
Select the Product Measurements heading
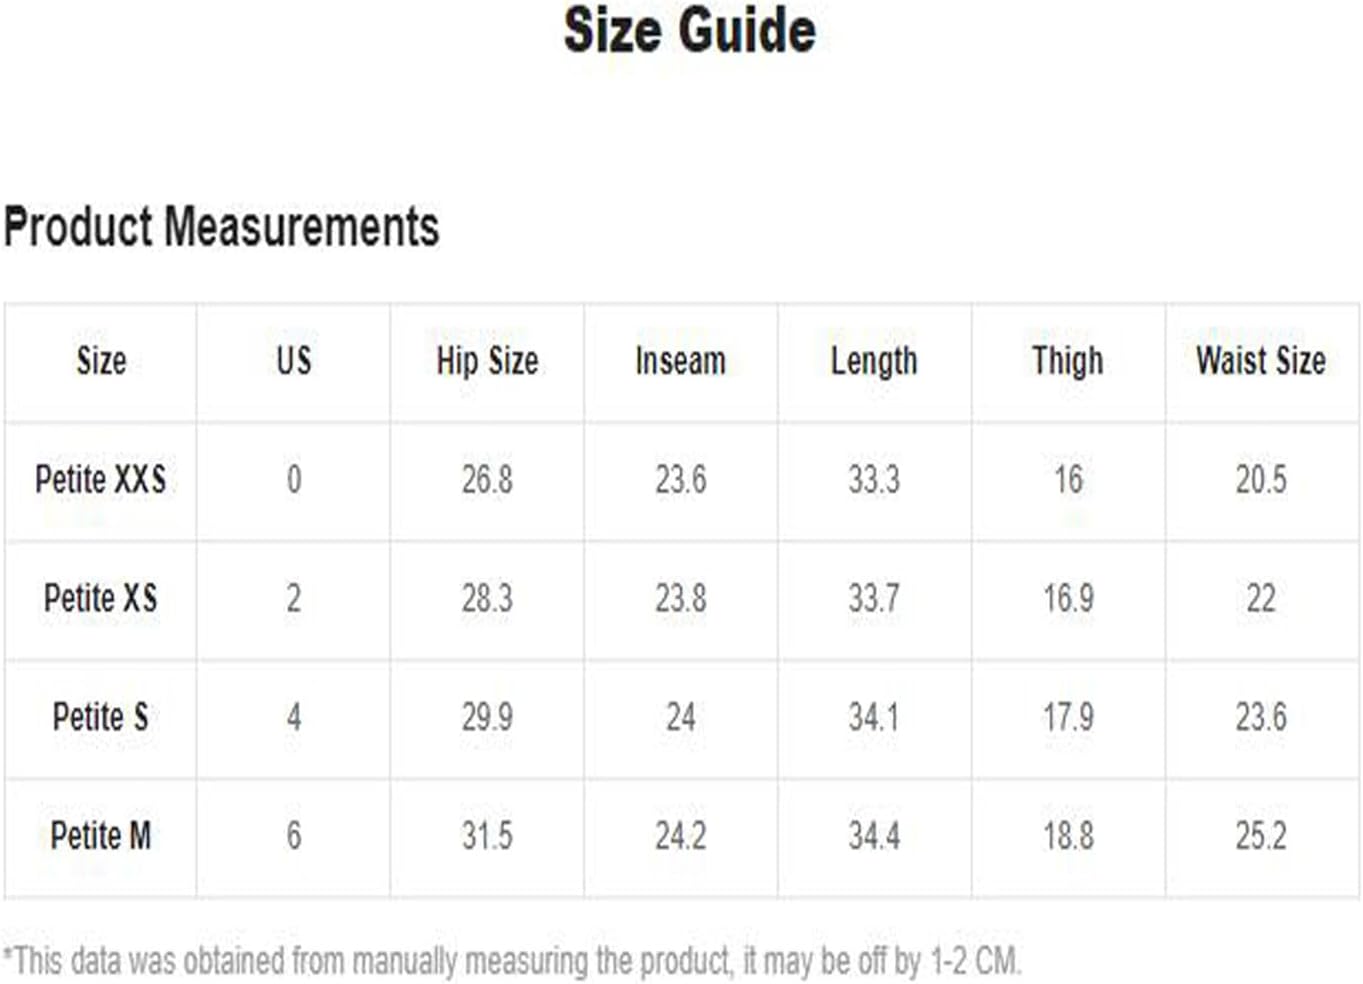coord(221,227)
